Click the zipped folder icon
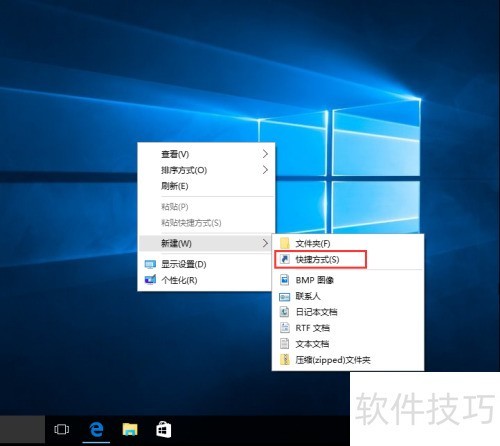The width and height of the screenshot is (500, 446). 285,360
